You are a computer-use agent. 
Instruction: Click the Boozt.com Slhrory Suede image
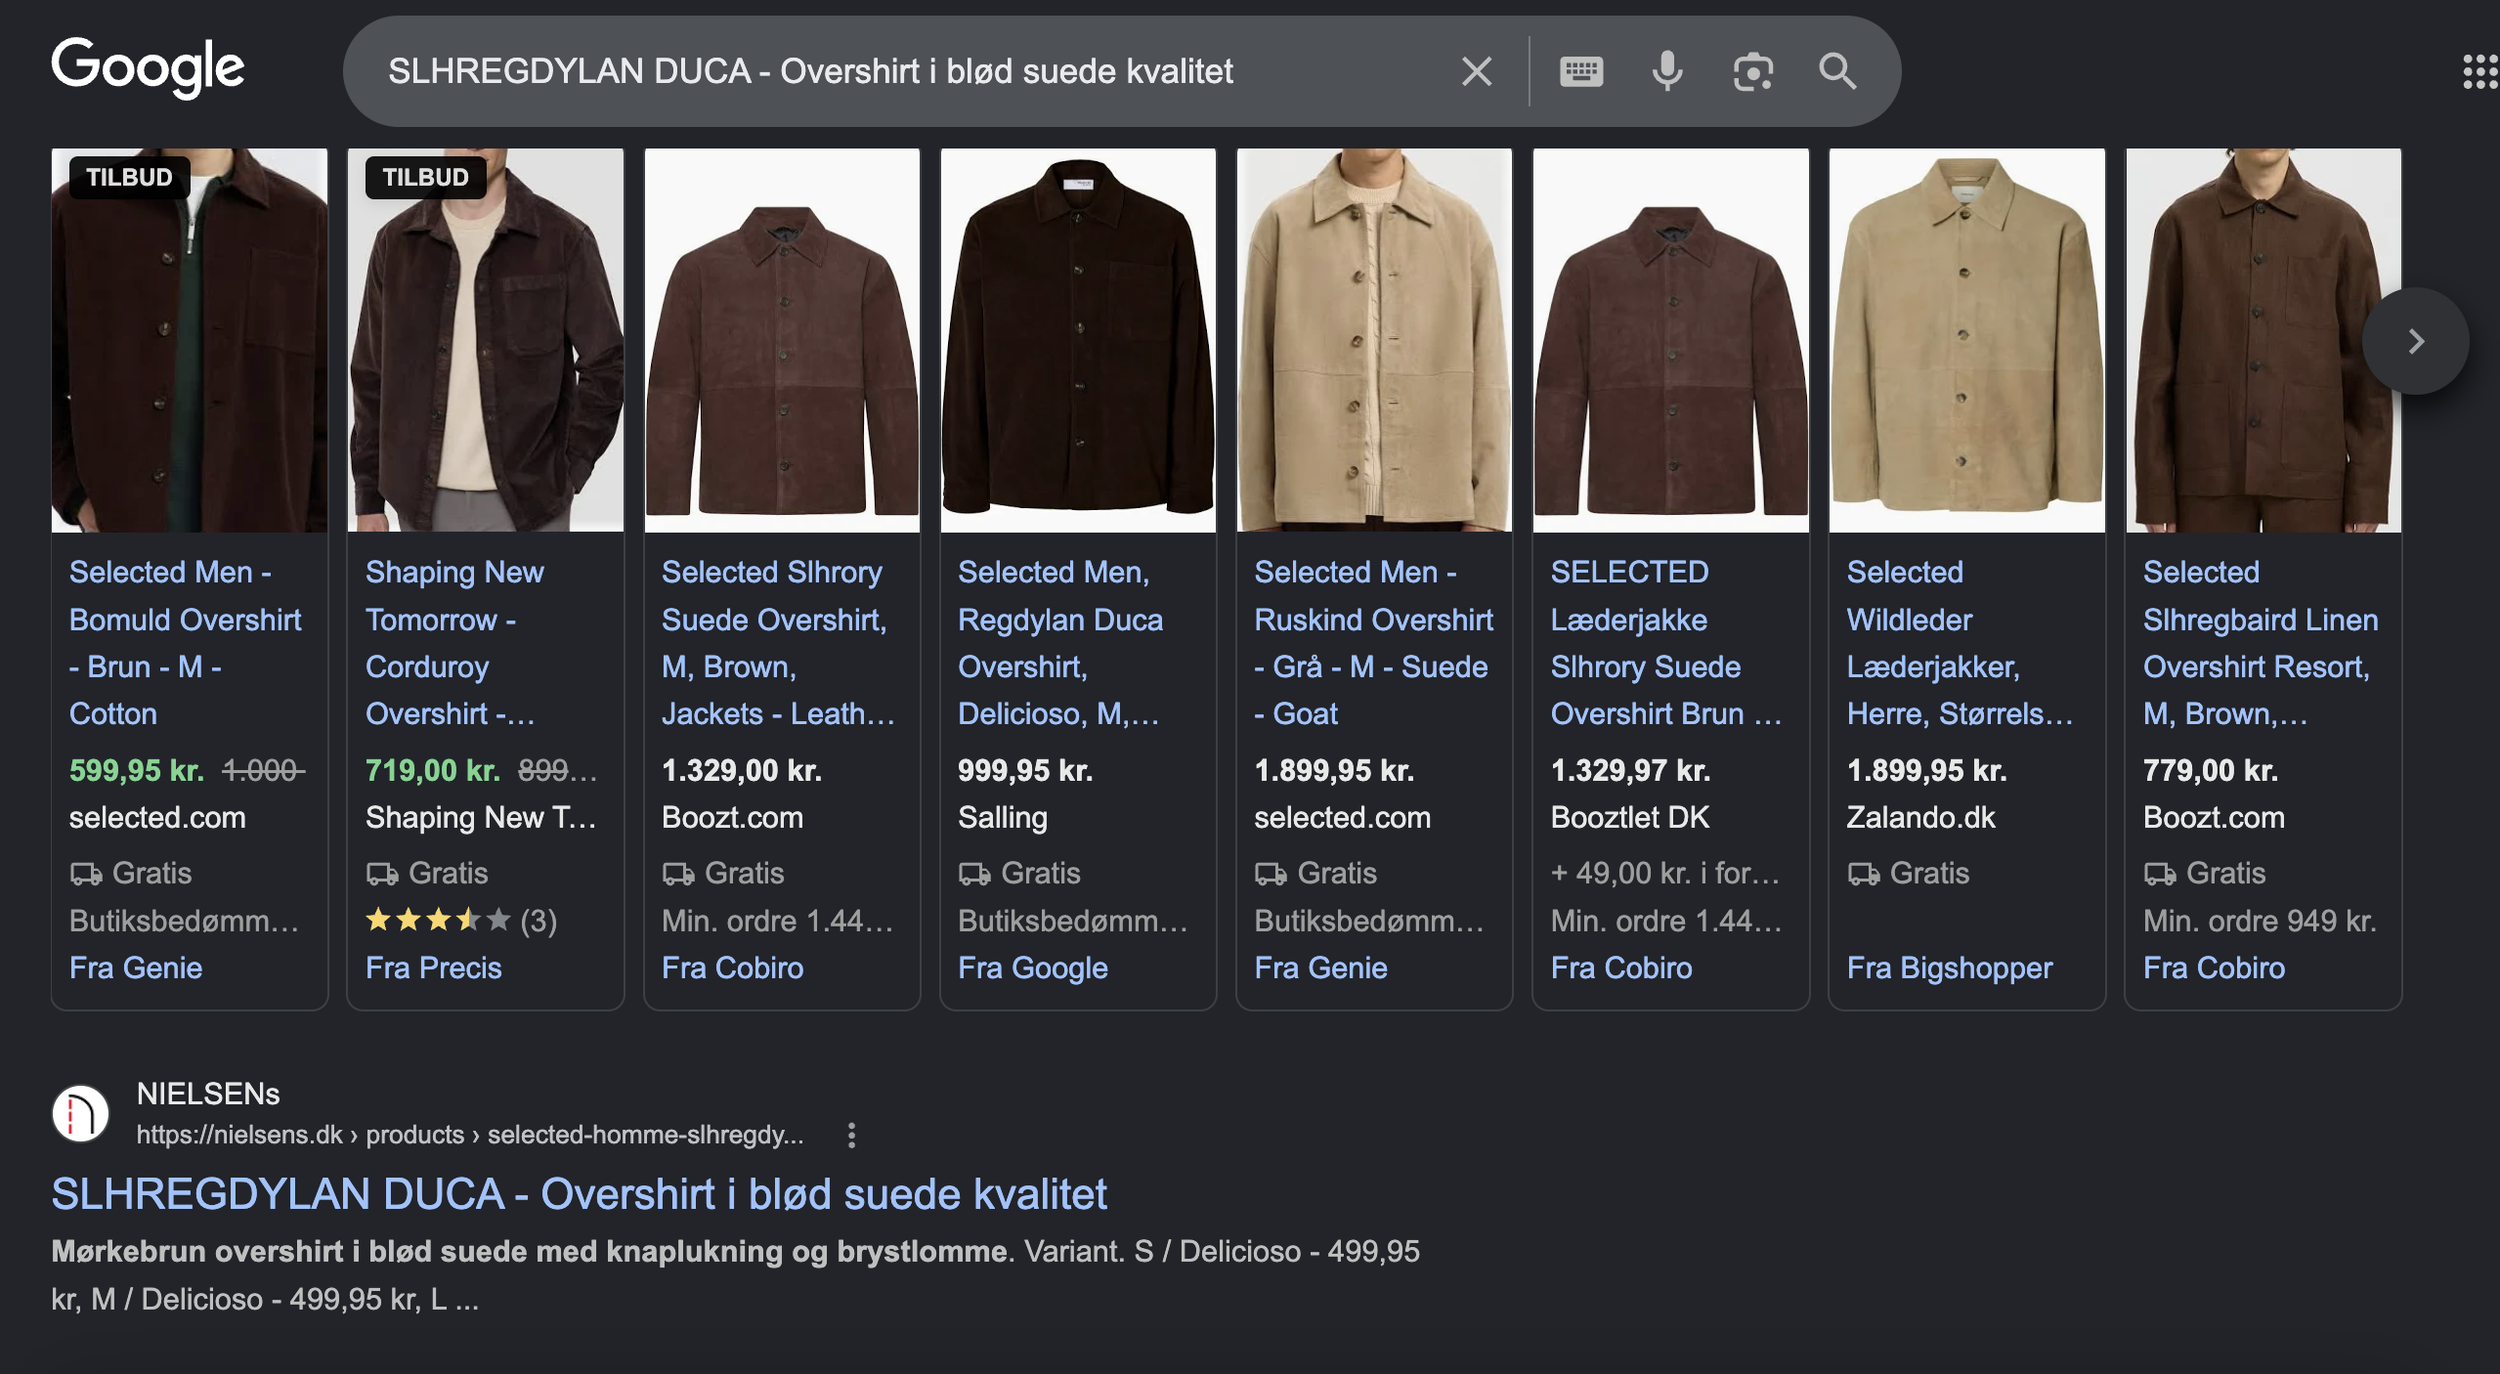(782, 340)
